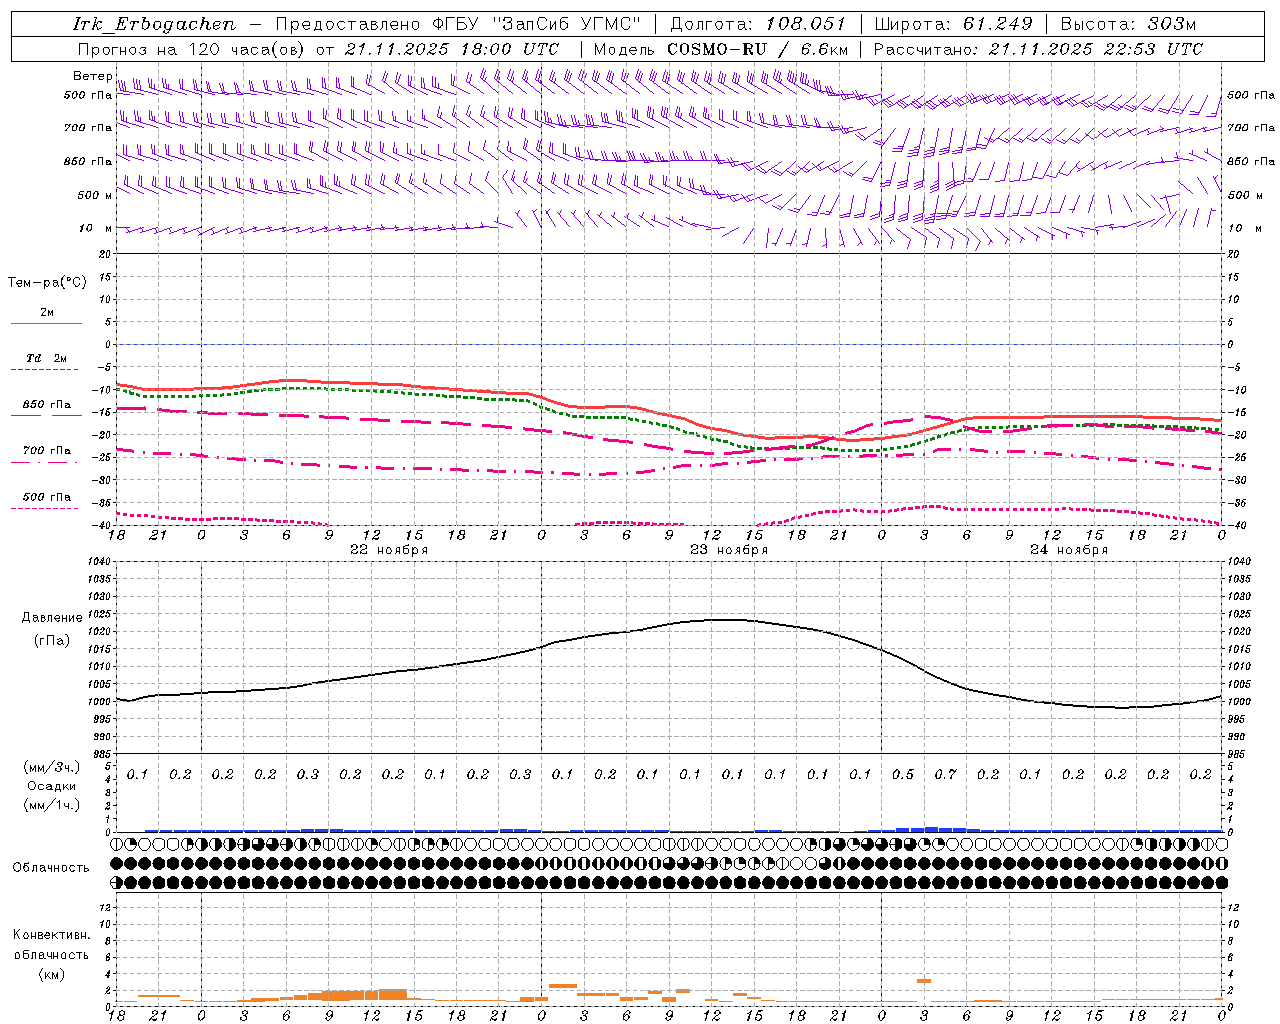Viewport: 1280px width, 1024px height.
Task: Click the Широта: 61.249 value
Action: 953,24
